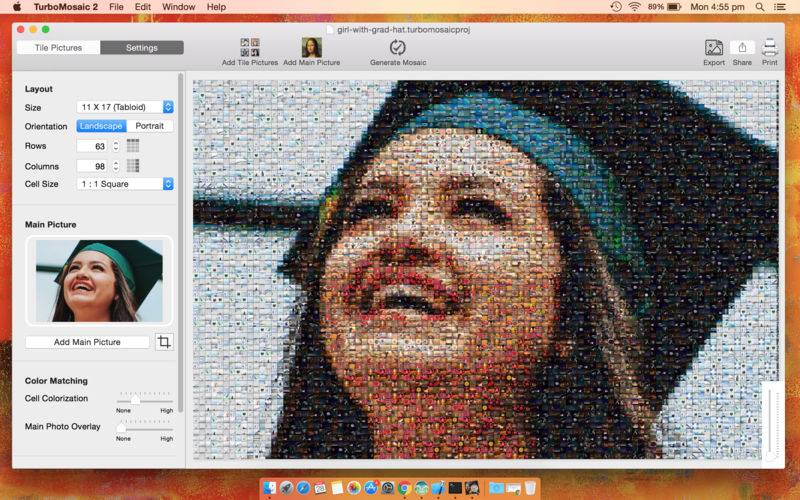Click the Add Main Picture Mona Lisa icon
Viewport: 800px width, 500px height.
311,47
